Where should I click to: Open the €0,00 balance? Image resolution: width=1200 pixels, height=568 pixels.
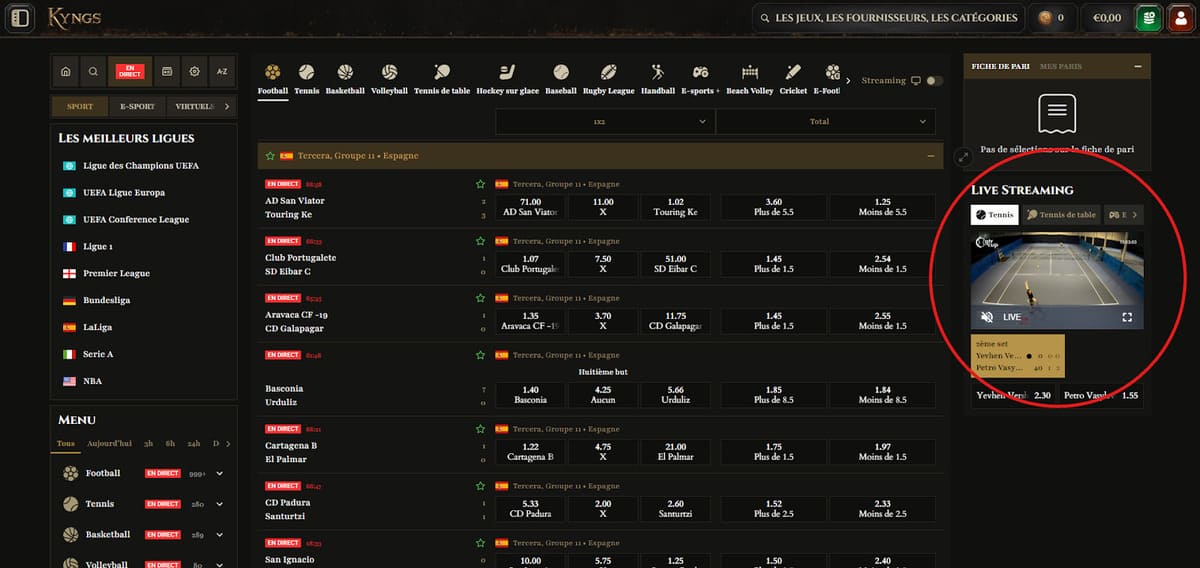[1107, 17]
